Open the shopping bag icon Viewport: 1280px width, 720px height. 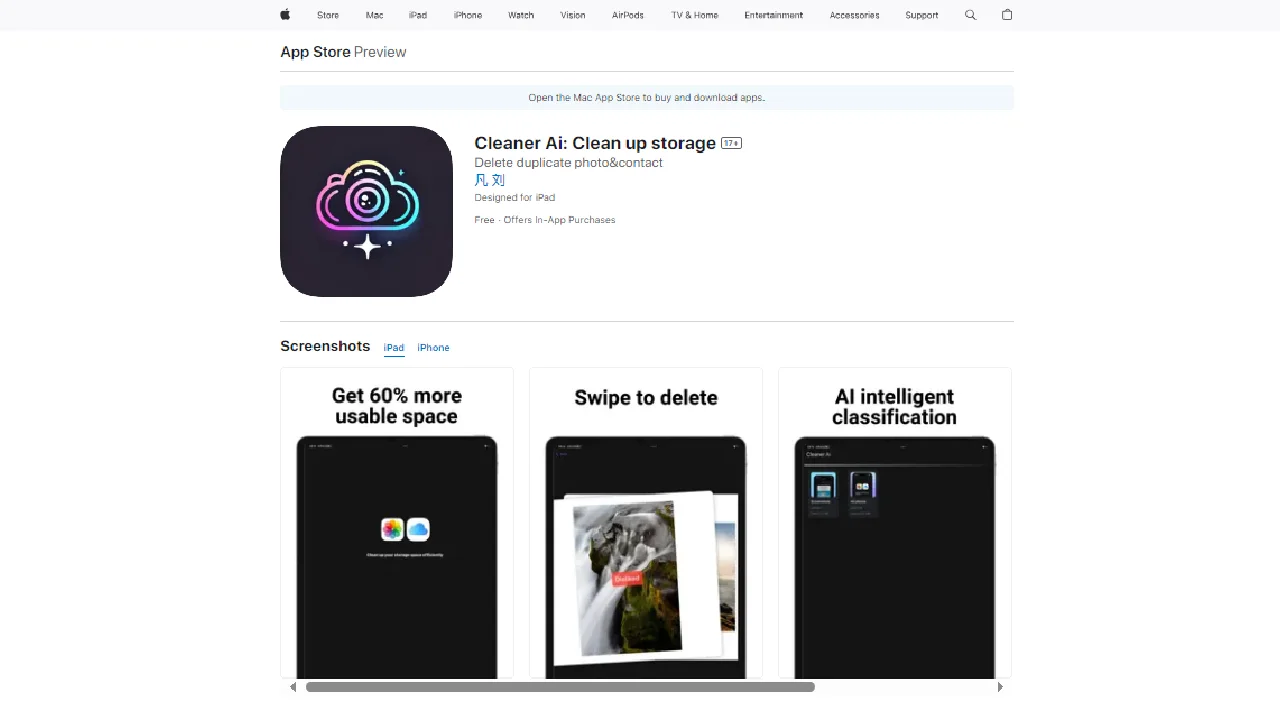[x=1007, y=15]
